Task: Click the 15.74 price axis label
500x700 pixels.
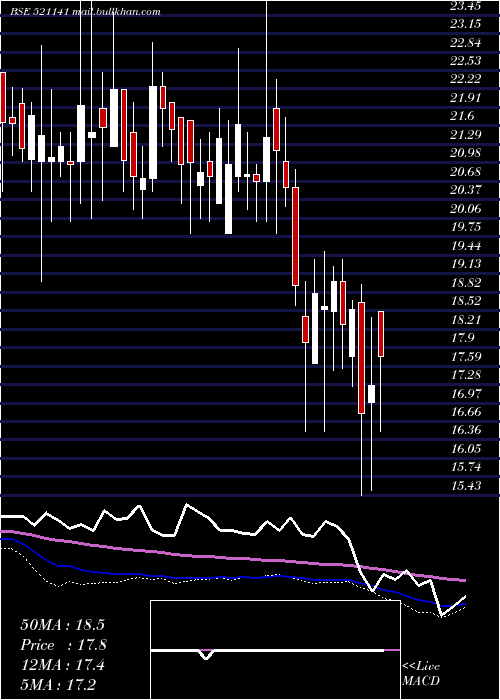Action: pos(466,467)
